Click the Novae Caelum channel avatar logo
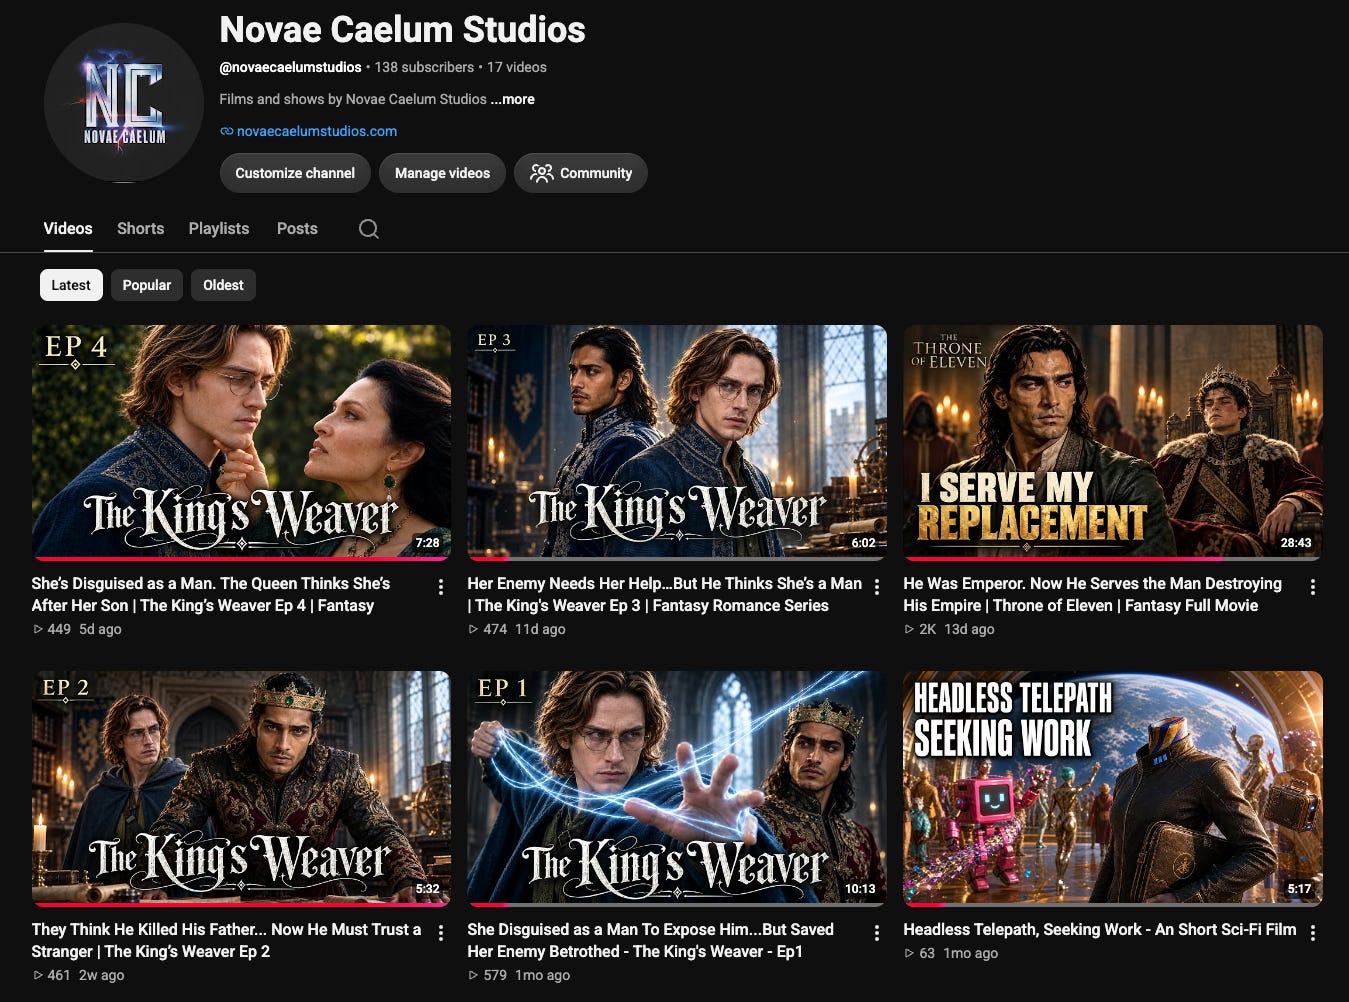The height and width of the screenshot is (1002, 1349). (124, 103)
